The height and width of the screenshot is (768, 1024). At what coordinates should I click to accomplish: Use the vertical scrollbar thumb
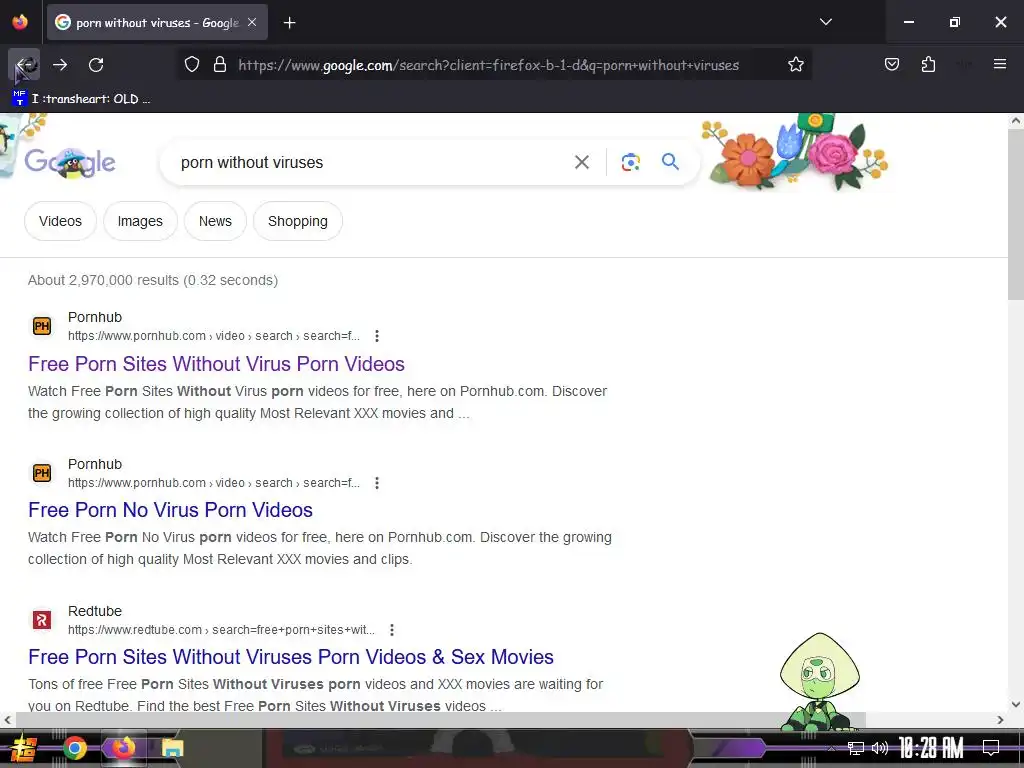1015,216
